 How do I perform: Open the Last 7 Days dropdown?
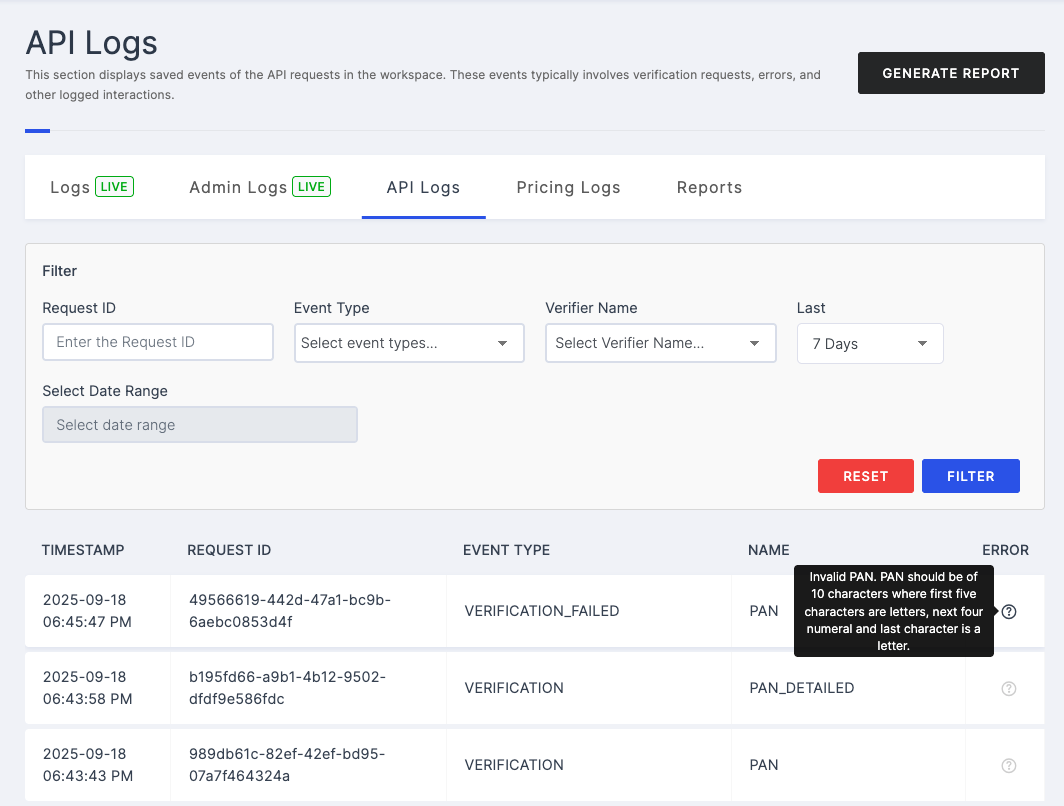click(x=869, y=344)
